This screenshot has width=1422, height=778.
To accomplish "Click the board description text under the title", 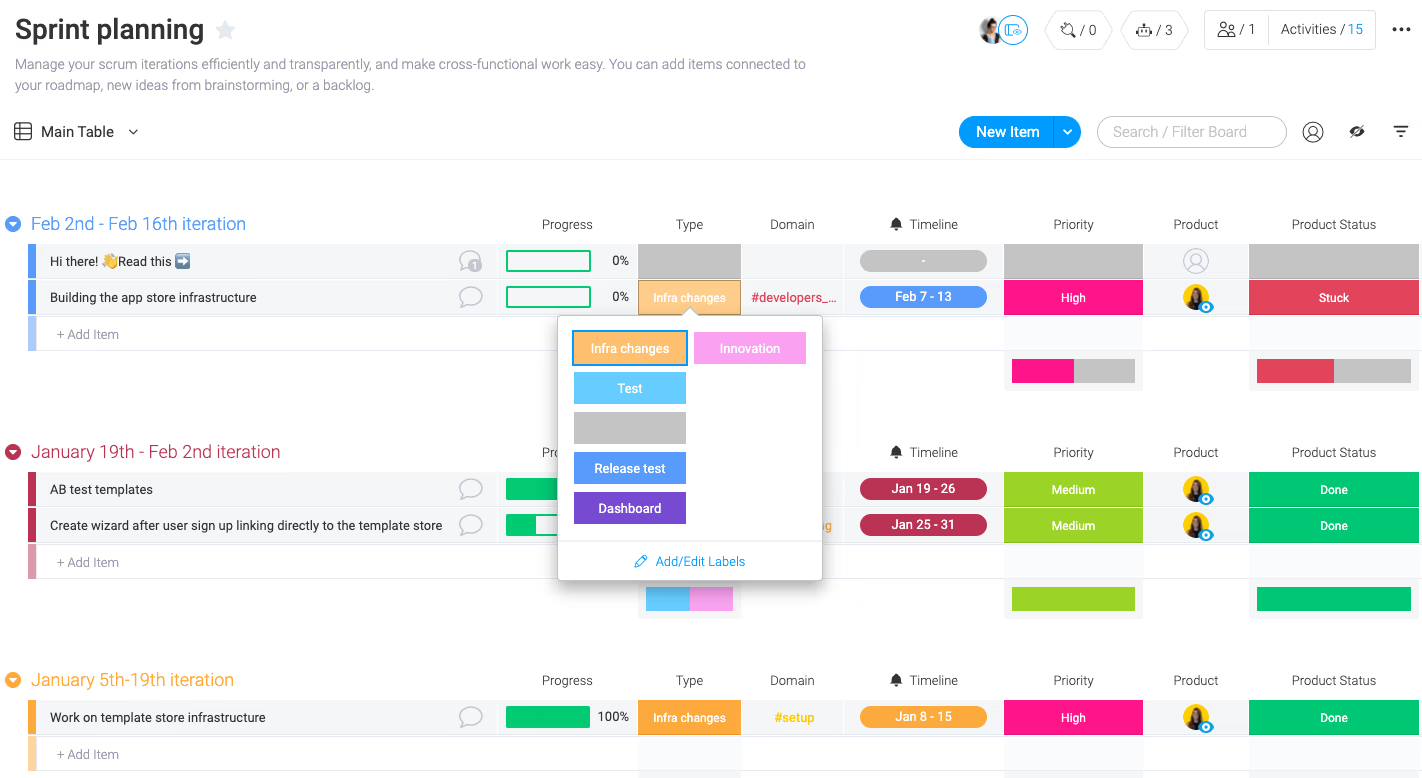I will (410, 75).
